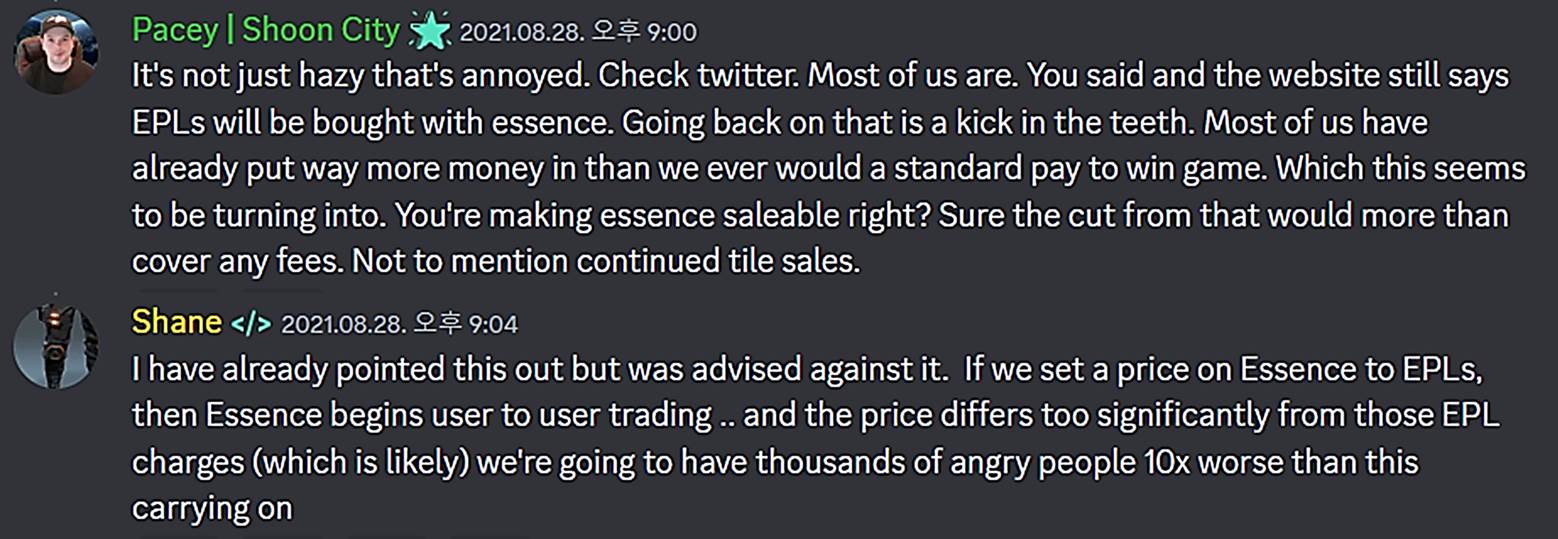Image resolution: width=1558 pixels, height=539 pixels.
Task: Click the line "Not to mention continued tile sales."
Action: pyautogui.click(x=607, y=260)
